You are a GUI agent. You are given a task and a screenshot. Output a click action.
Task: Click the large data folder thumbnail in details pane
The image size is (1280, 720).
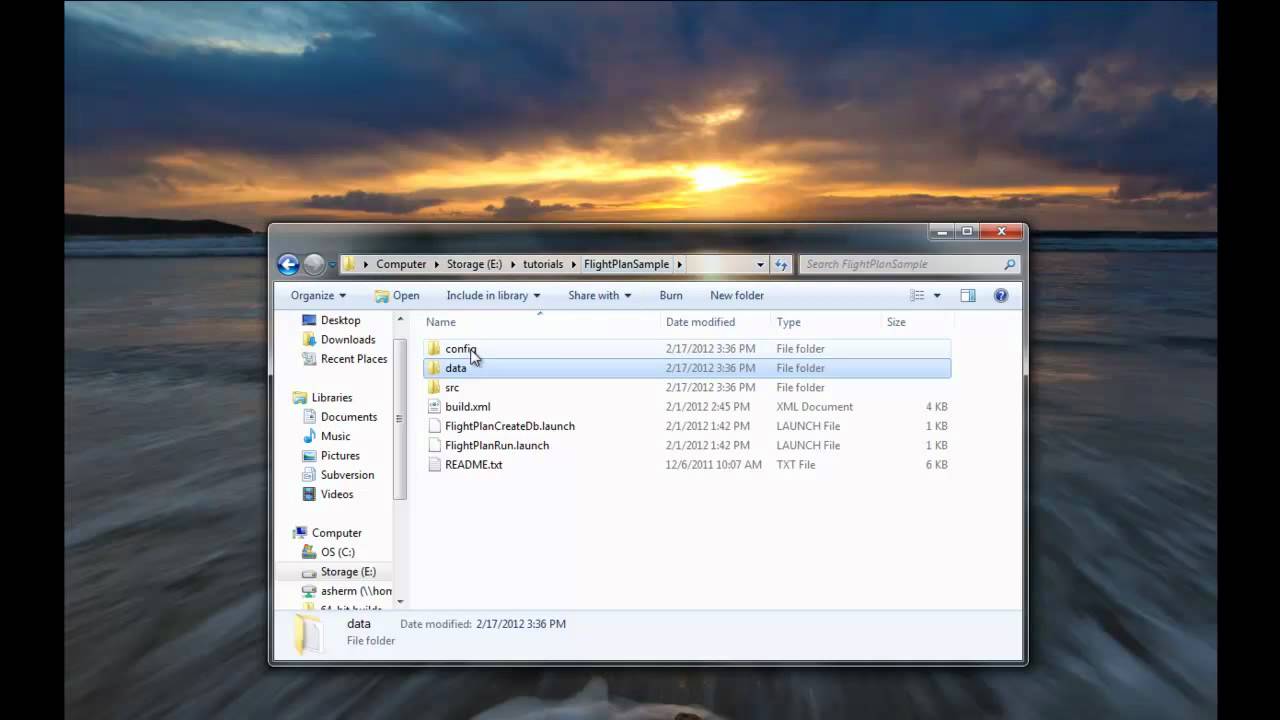click(308, 634)
